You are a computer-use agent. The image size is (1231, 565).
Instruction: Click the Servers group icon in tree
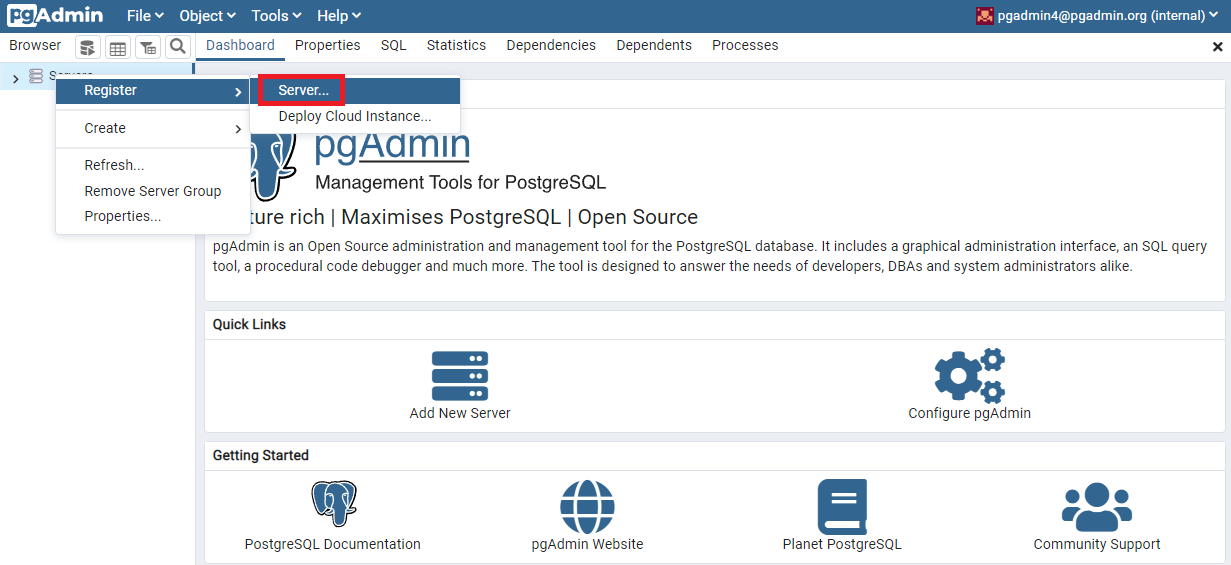click(x=36, y=76)
